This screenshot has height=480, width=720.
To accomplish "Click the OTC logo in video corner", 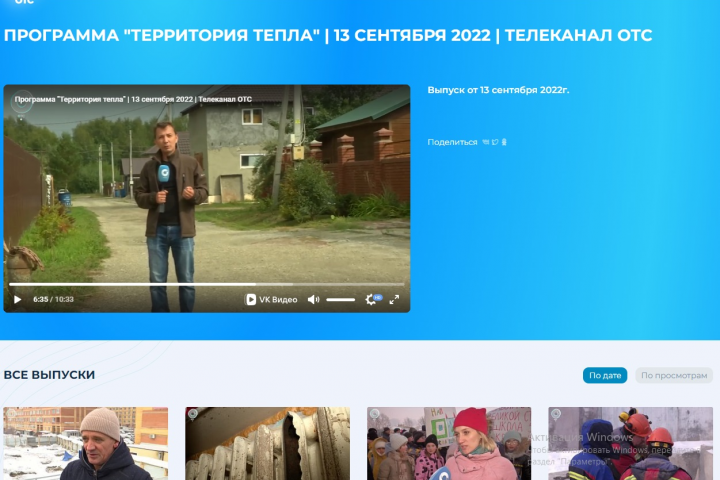I will (x=22, y=103).
